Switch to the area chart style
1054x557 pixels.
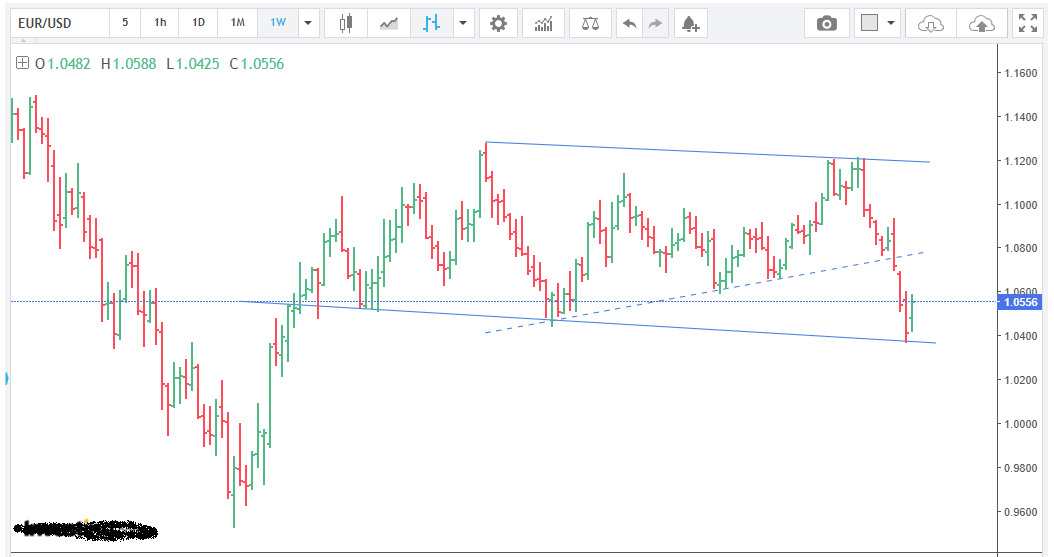tap(389, 23)
